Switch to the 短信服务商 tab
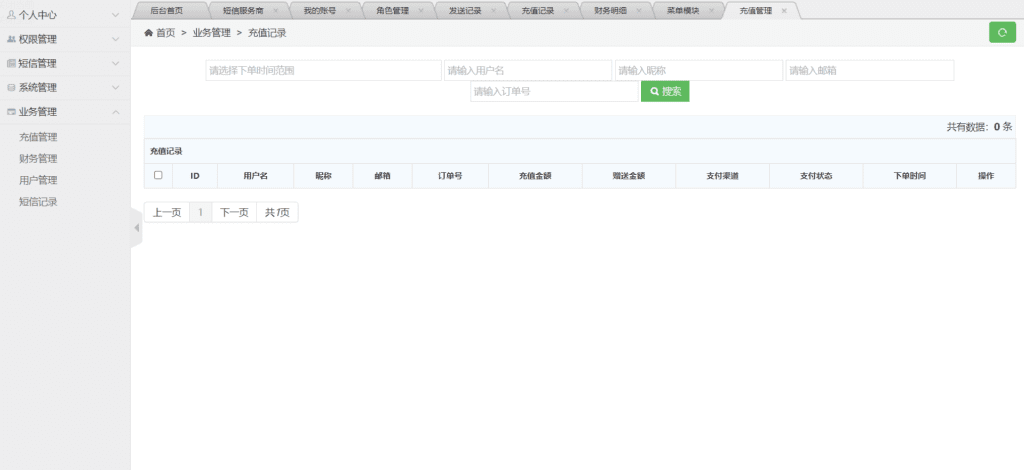The image size is (1024, 470). (x=243, y=11)
